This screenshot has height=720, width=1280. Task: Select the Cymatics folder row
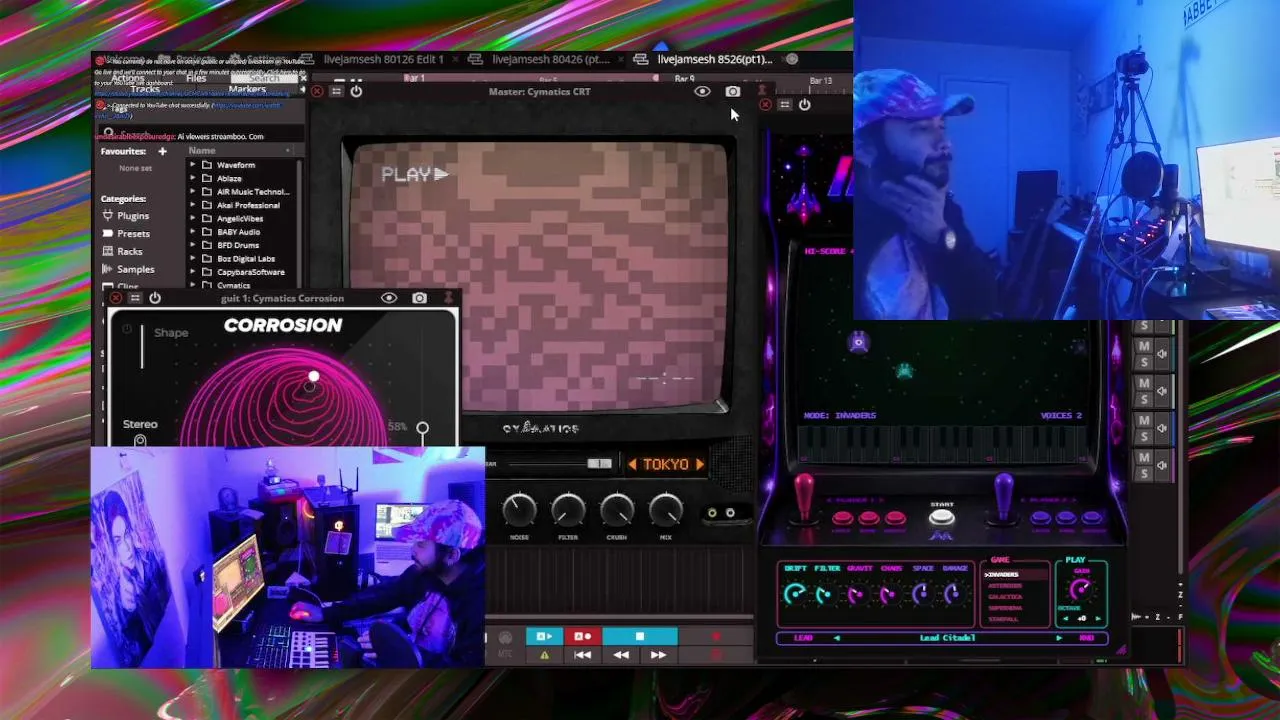click(243, 285)
